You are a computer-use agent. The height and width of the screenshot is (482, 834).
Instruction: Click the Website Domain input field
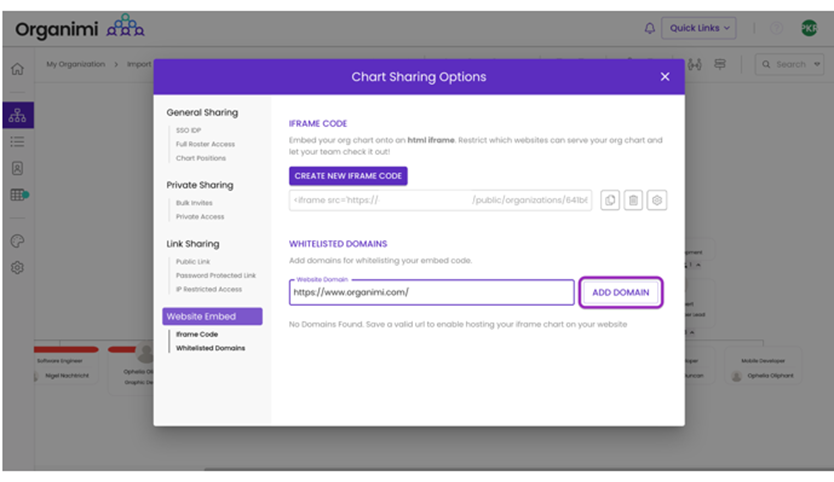[x=431, y=293]
